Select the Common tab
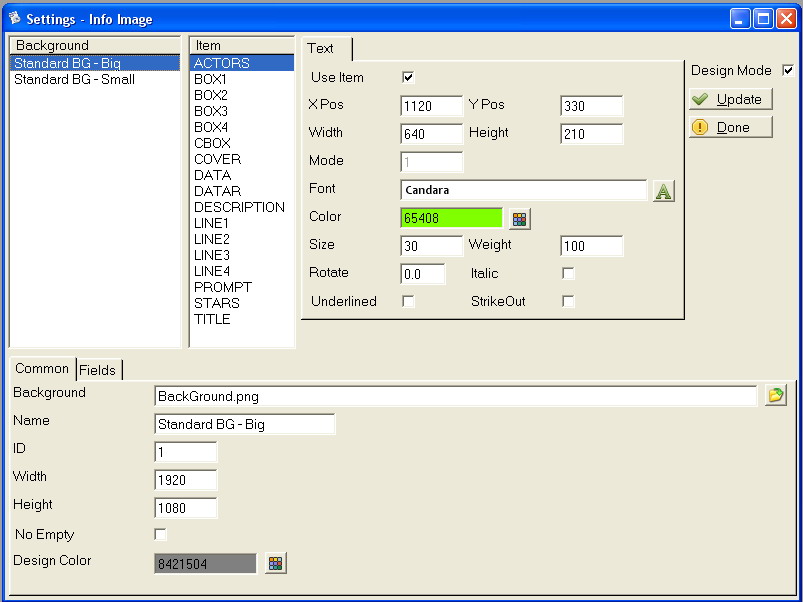 [x=42, y=369]
